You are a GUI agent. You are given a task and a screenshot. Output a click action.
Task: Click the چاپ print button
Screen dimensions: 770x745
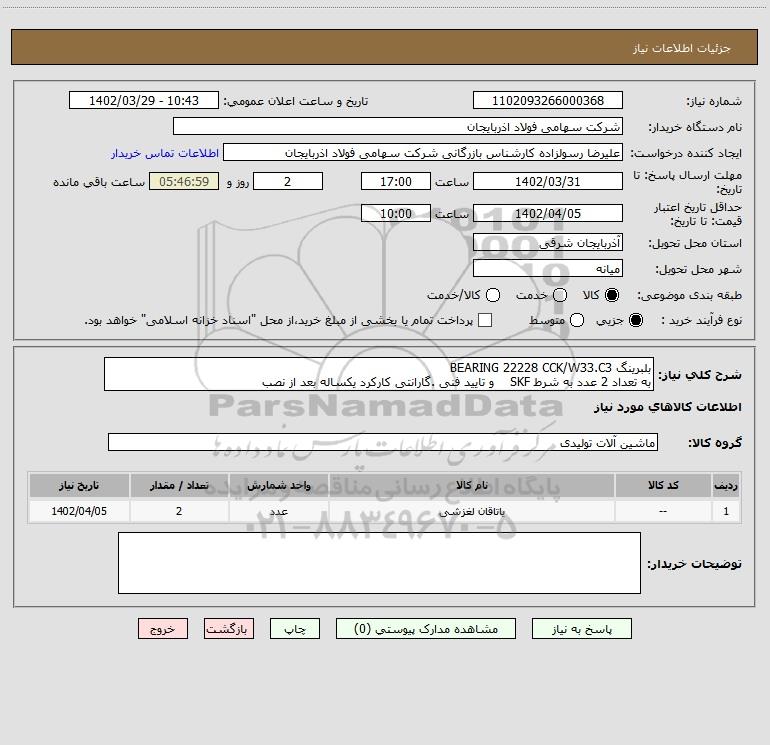coord(295,629)
